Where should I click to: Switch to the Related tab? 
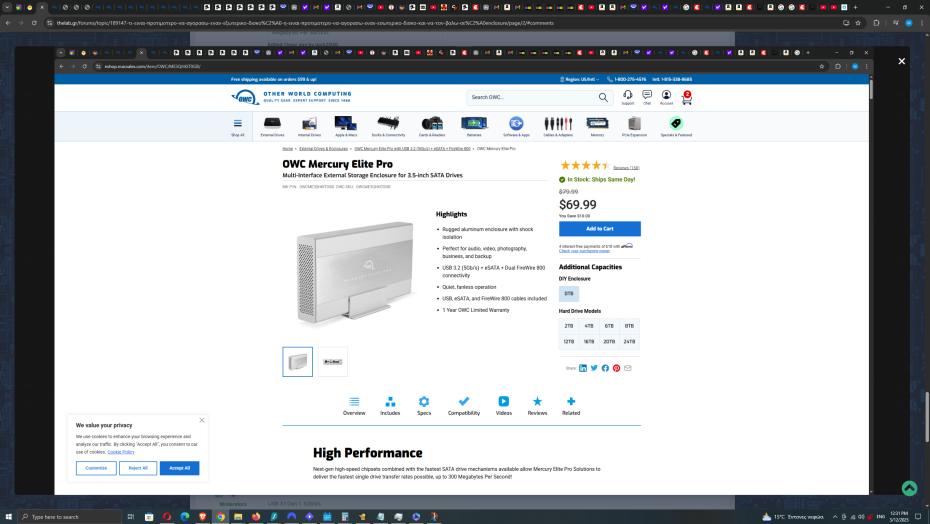coord(571,406)
